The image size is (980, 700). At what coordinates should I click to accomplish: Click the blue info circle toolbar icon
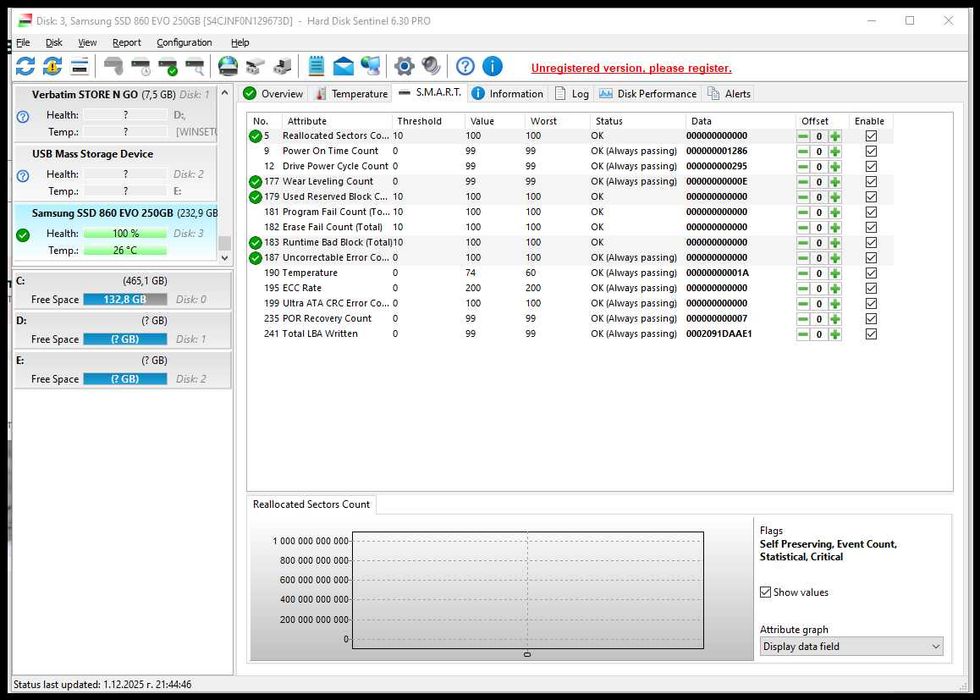coord(492,66)
